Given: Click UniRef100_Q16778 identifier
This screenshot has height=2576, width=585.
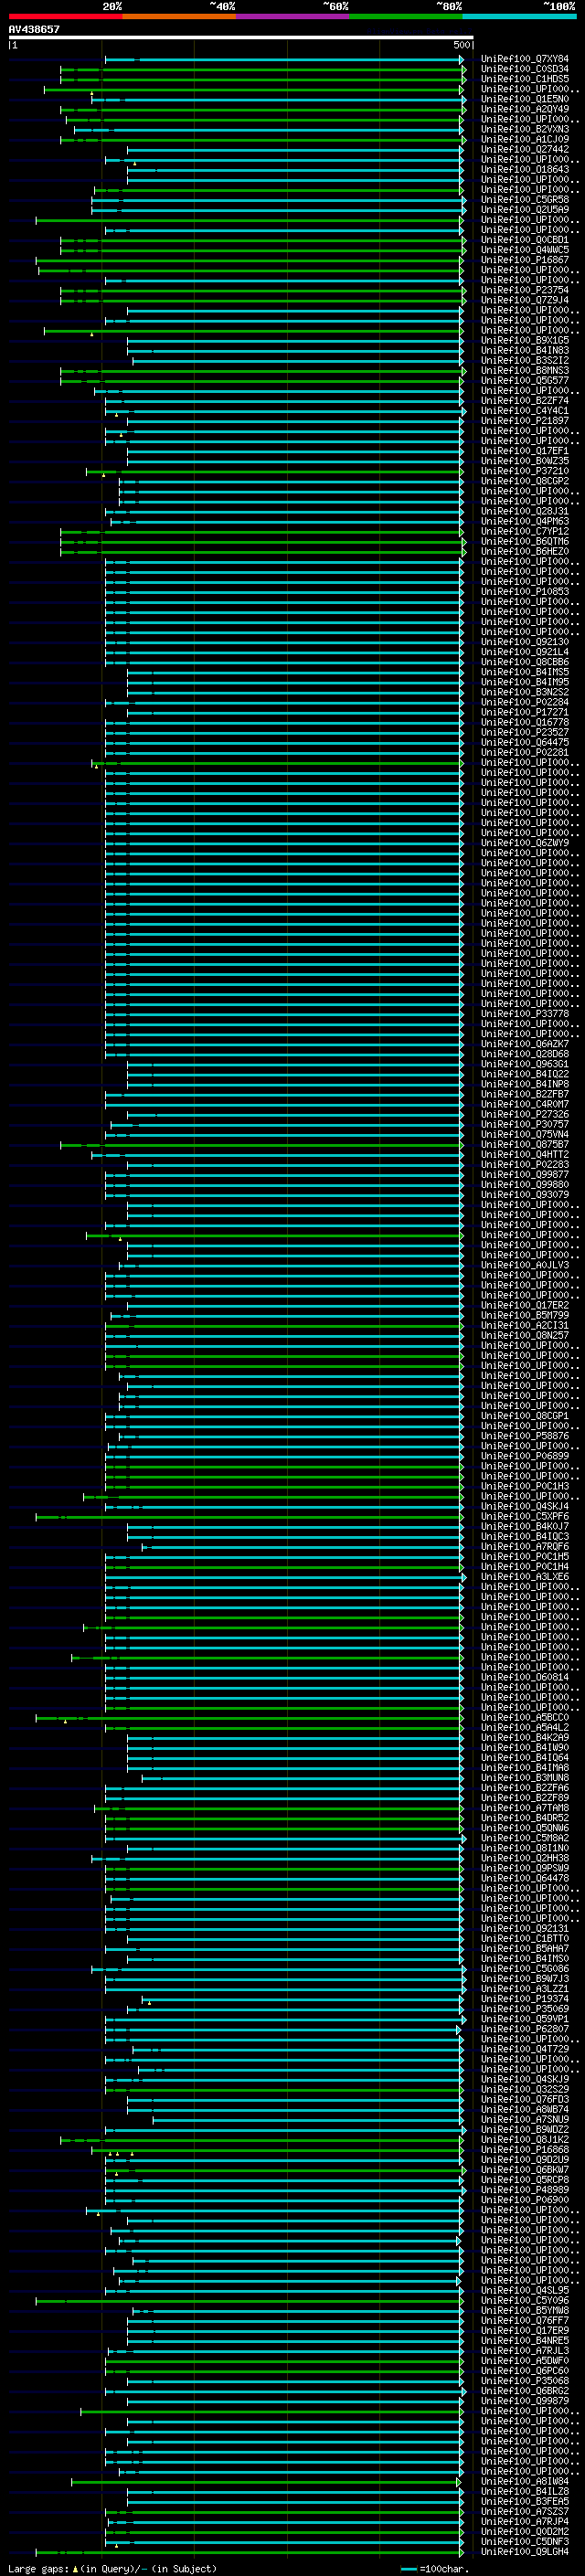Looking at the screenshot, I should (525, 722).
